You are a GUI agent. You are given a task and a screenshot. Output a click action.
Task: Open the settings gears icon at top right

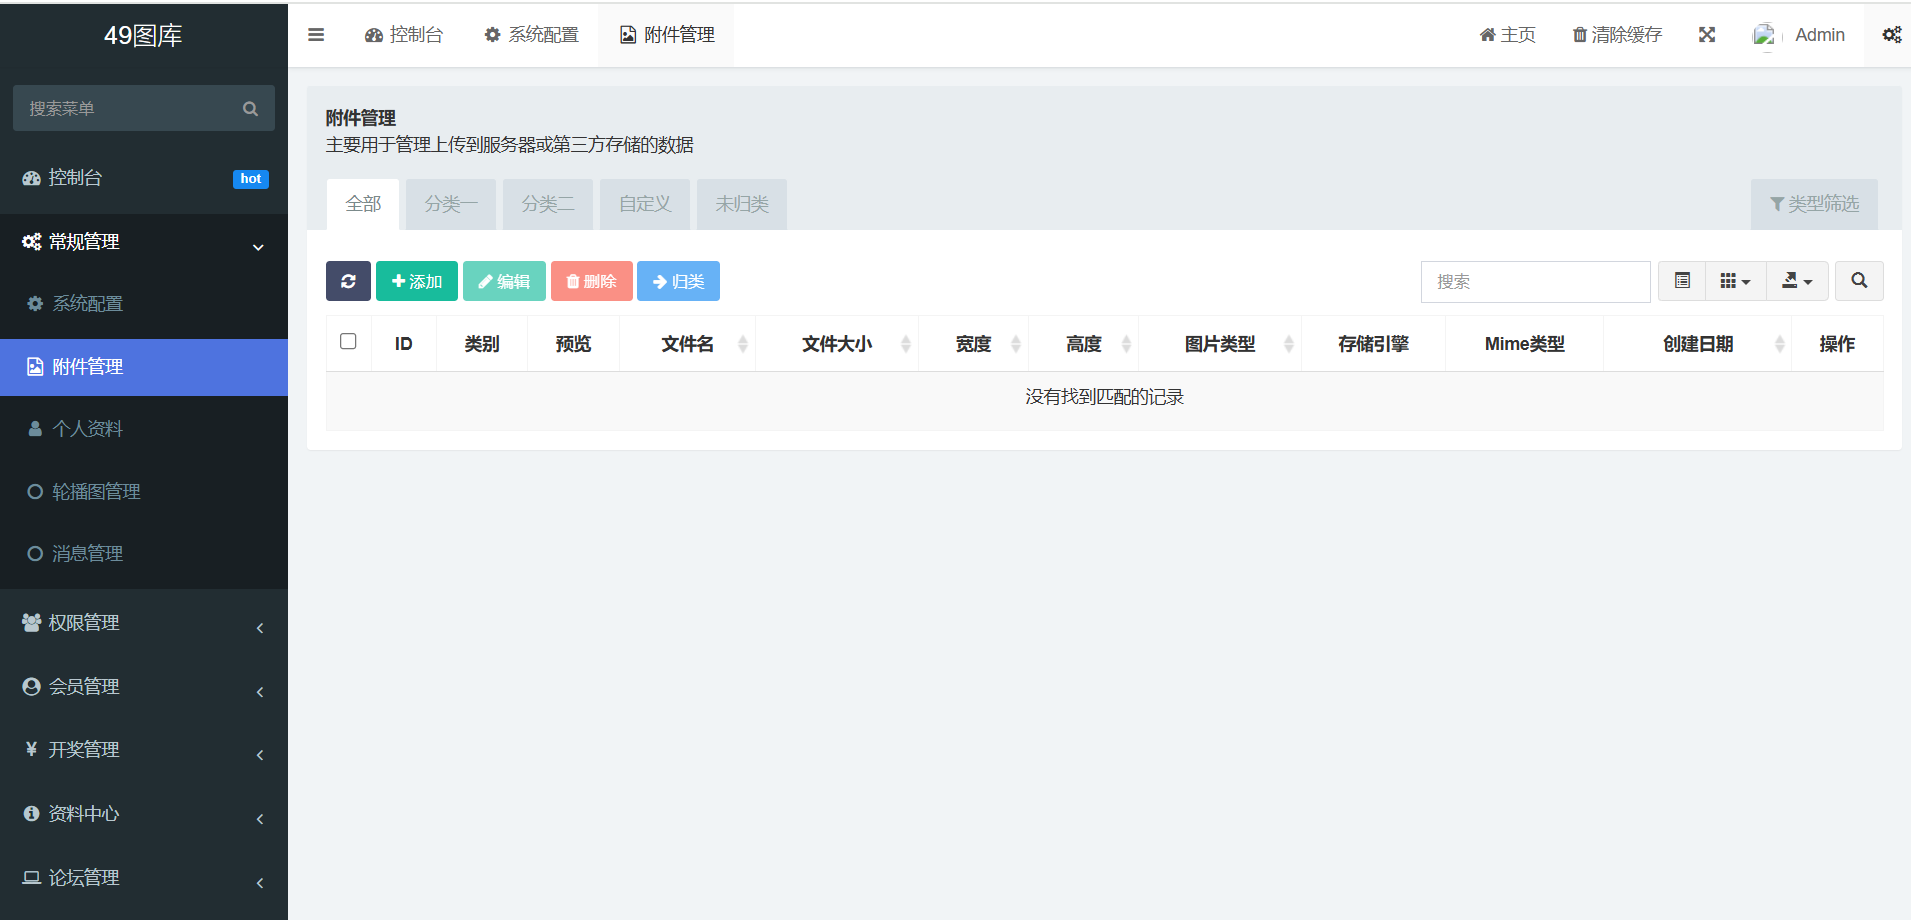click(x=1891, y=35)
